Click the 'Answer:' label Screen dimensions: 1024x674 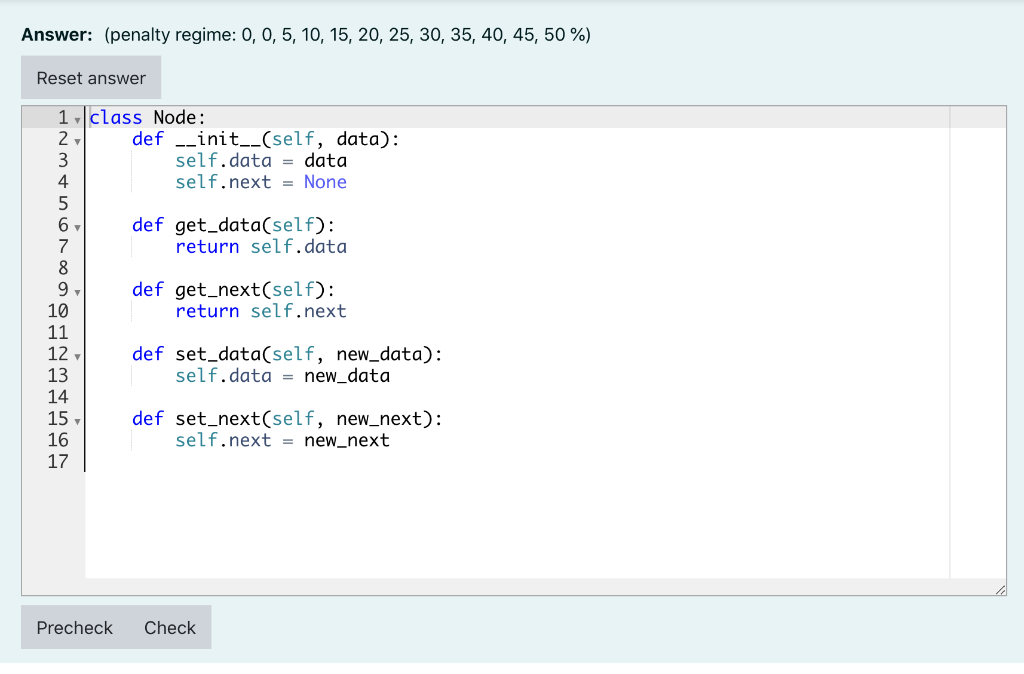[57, 35]
